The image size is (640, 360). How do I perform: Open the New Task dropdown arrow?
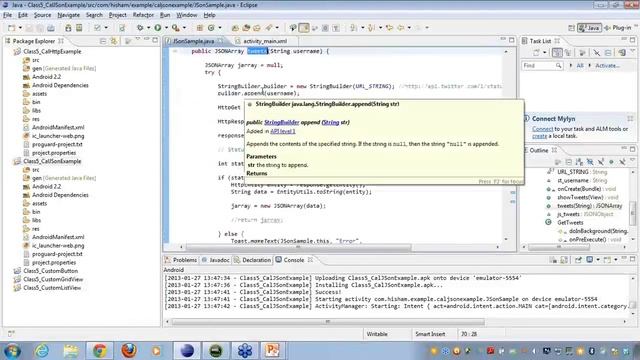point(544,53)
